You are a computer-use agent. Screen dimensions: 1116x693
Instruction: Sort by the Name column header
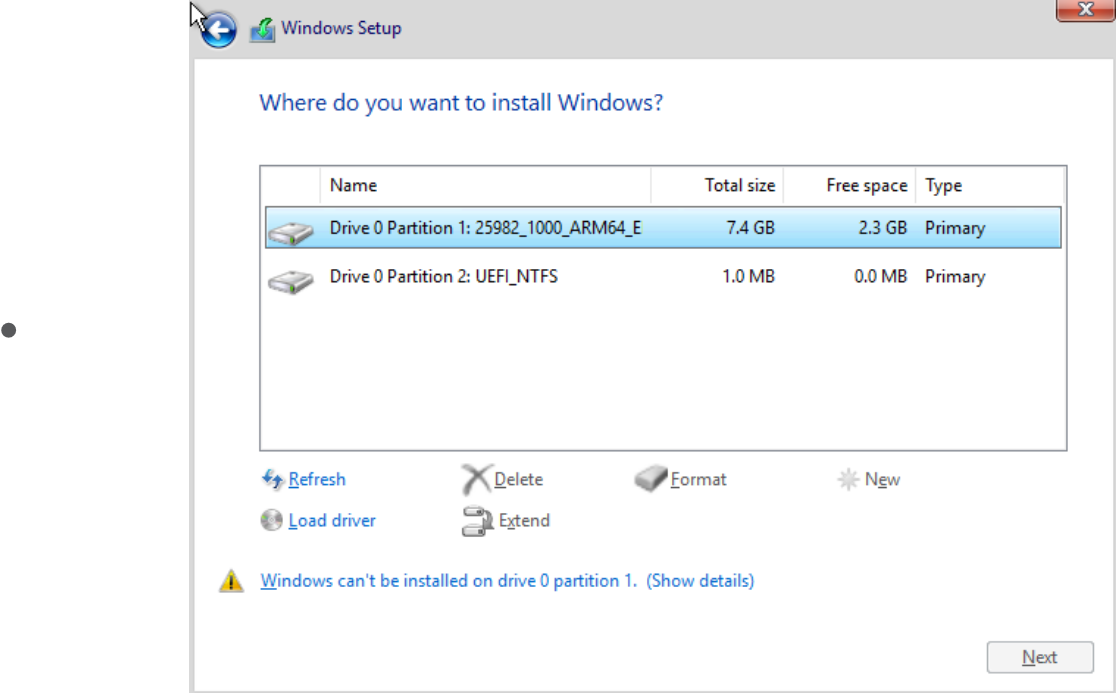pyautogui.click(x=485, y=186)
